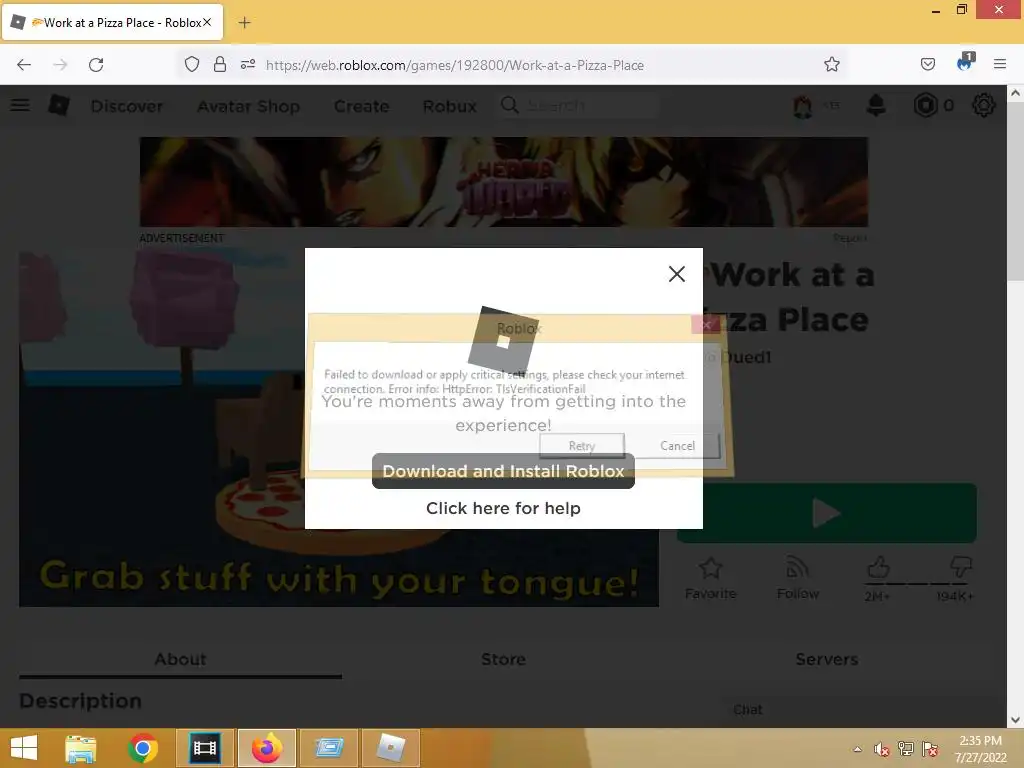Image resolution: width=1024 pixels, height=768 pixels.
Task: View site security via padlock icon
Action: 220,64
